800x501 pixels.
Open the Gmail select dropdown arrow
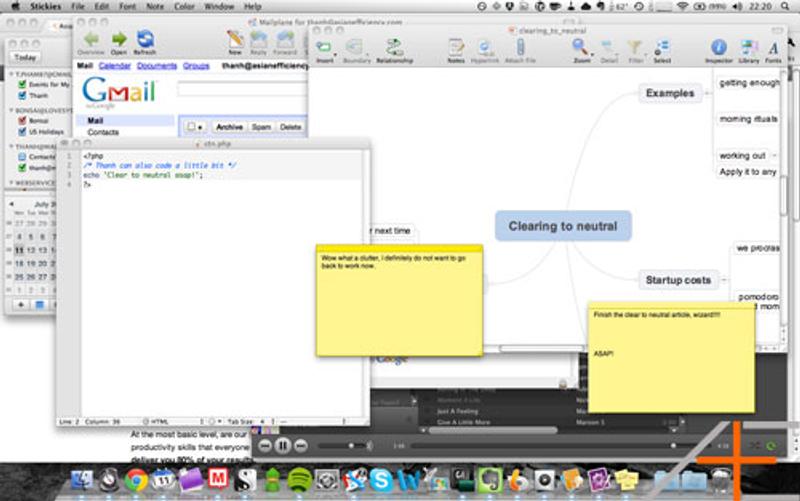point(200,128)
